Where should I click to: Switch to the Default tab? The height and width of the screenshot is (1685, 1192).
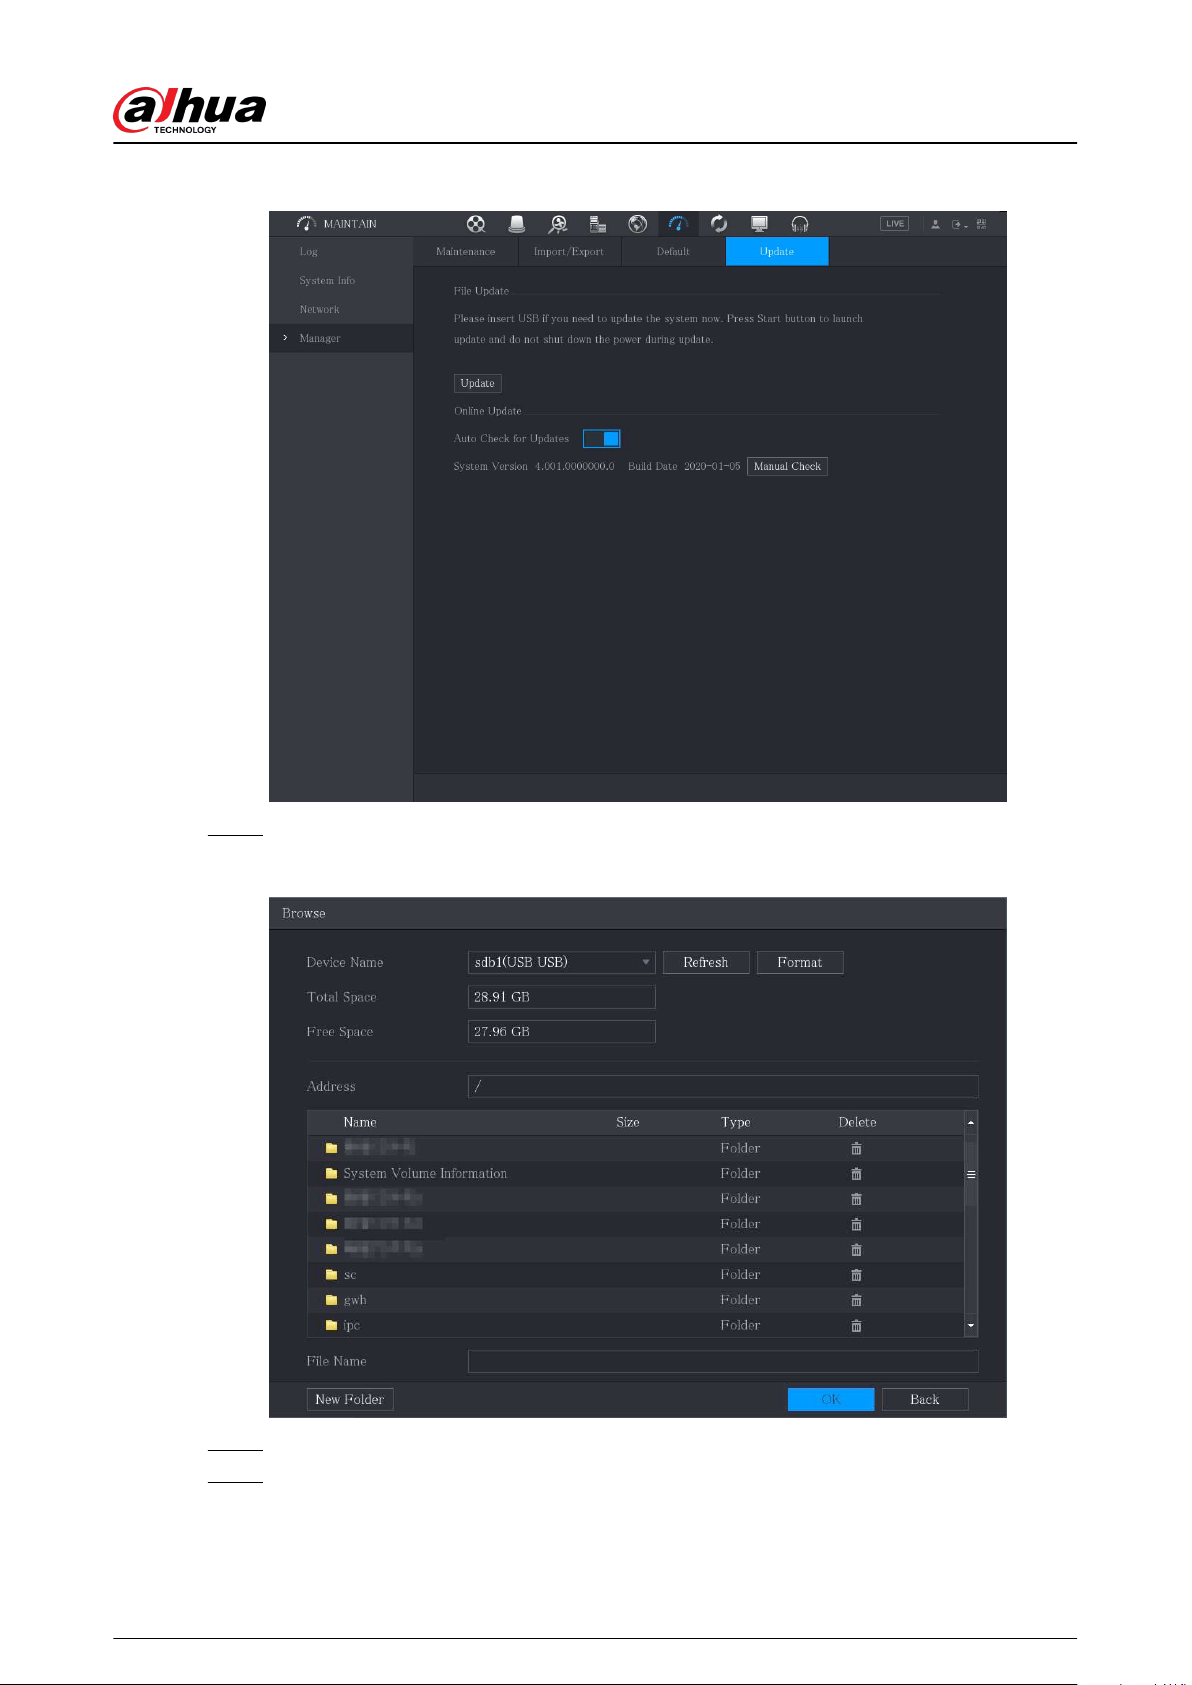tap(673, 251)
